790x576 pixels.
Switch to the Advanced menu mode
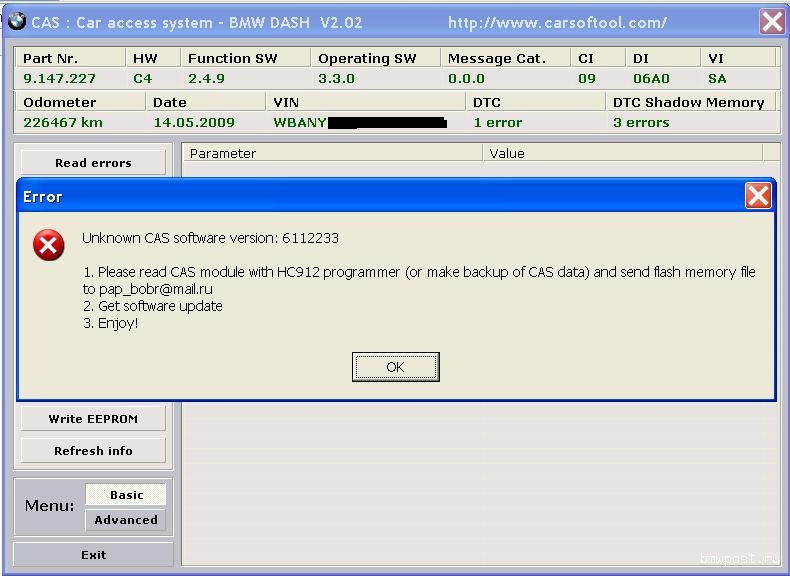126,520
